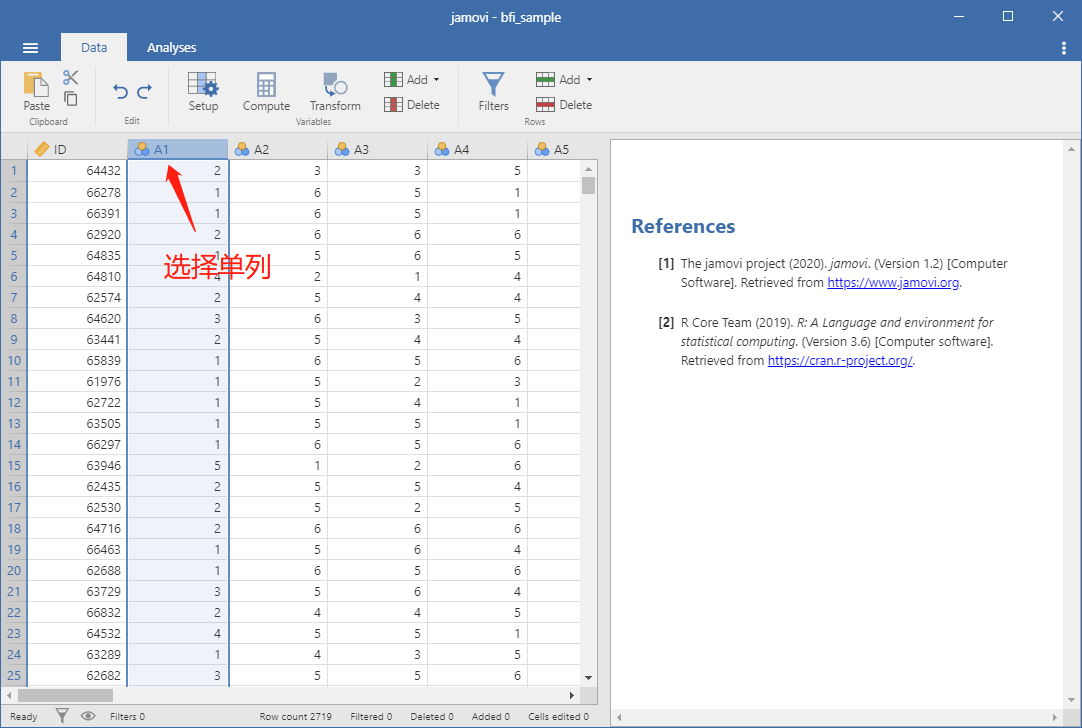The height and width of the screenshot is (728, 1082).
Task: Toggle status bar funnel filter icon
Action: click(x=62, y=716)
